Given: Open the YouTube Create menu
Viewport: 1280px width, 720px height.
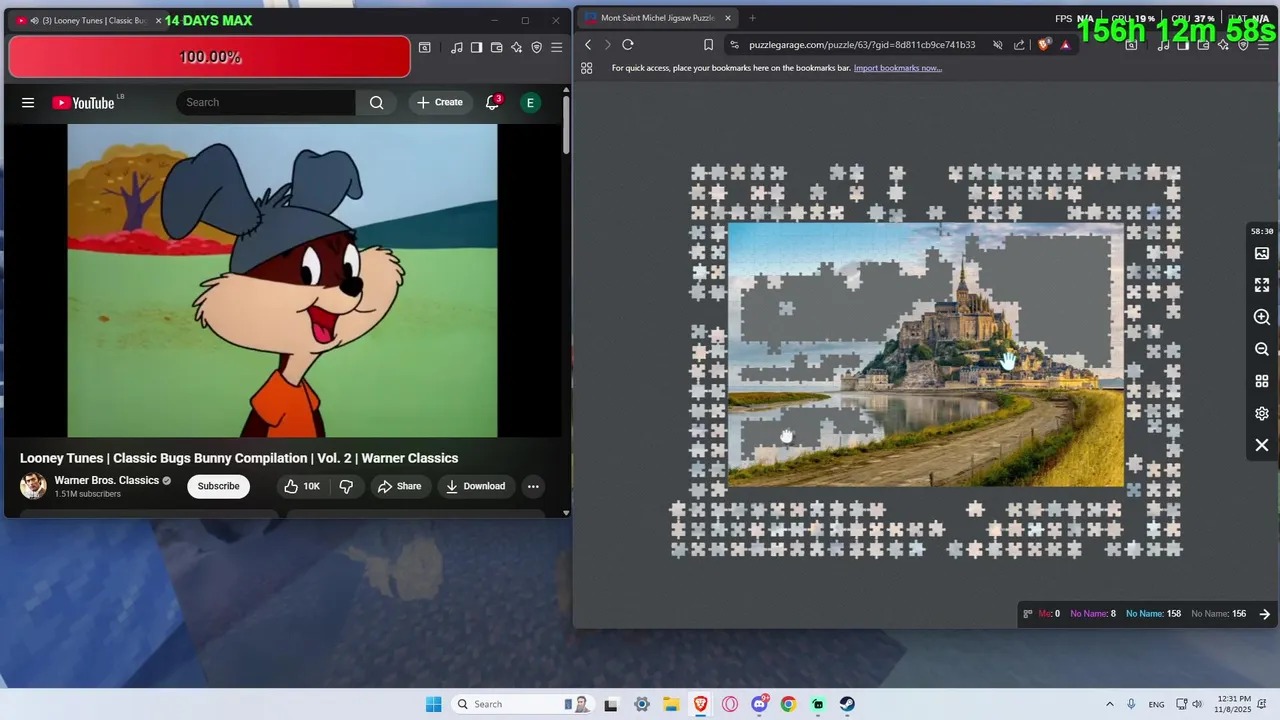Looking at the screenshot, I should pyautogui.click(x=440, y=102).
